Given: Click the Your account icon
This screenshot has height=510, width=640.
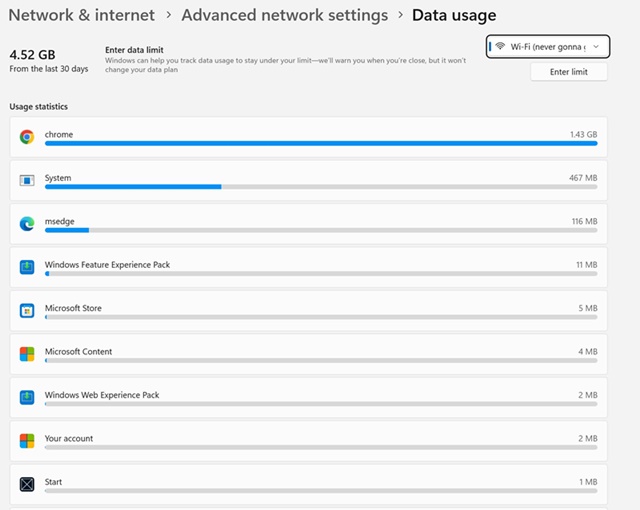Looking at the screenshot, I should point(27,441).
